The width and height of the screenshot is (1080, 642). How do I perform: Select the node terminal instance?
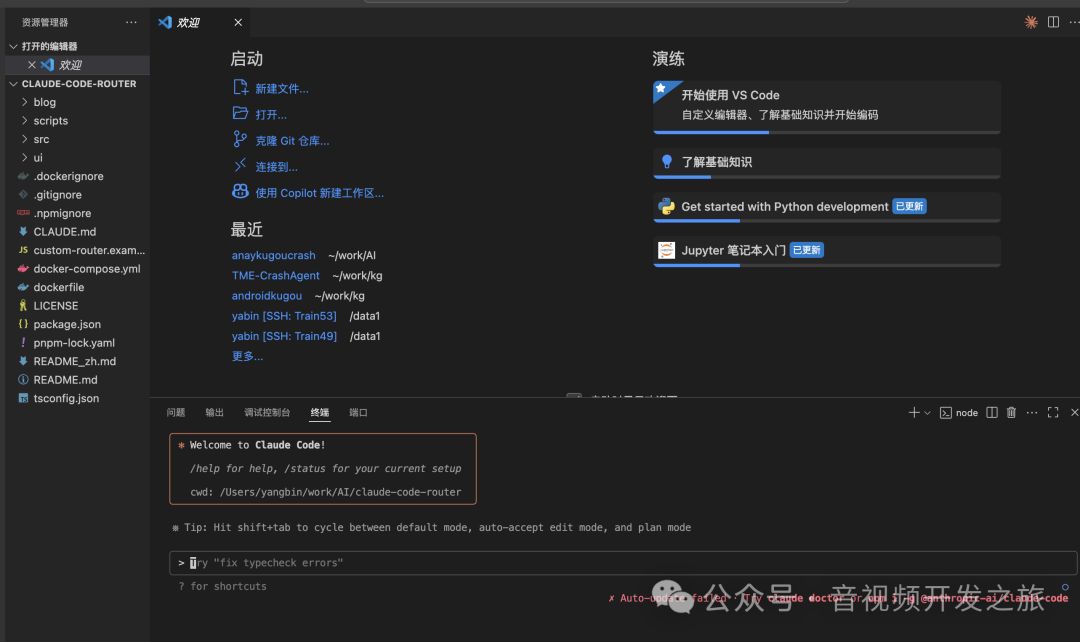point(959,413)
